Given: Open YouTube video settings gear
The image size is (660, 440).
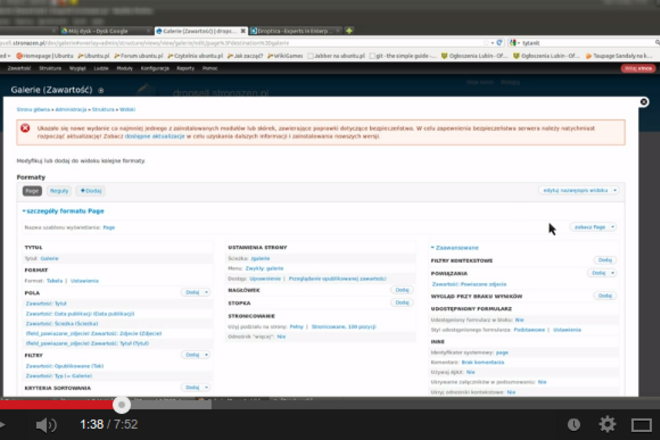Looking at the screenshot, I should pos(606,424).
